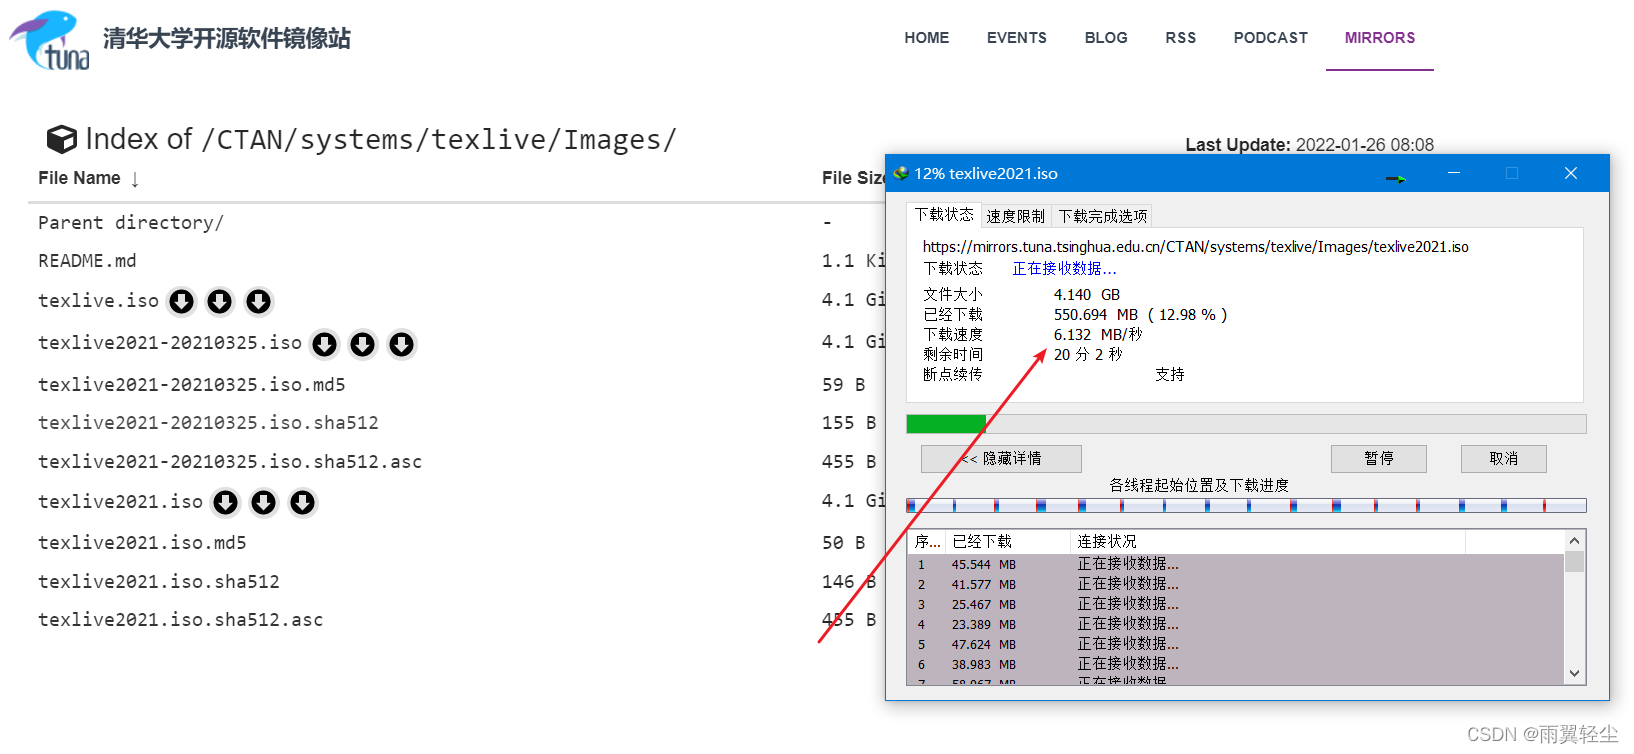Click first download icon for texlive2021-20210325.iso
This screenshot has height=754, width=1634.
tap(324, 344)
